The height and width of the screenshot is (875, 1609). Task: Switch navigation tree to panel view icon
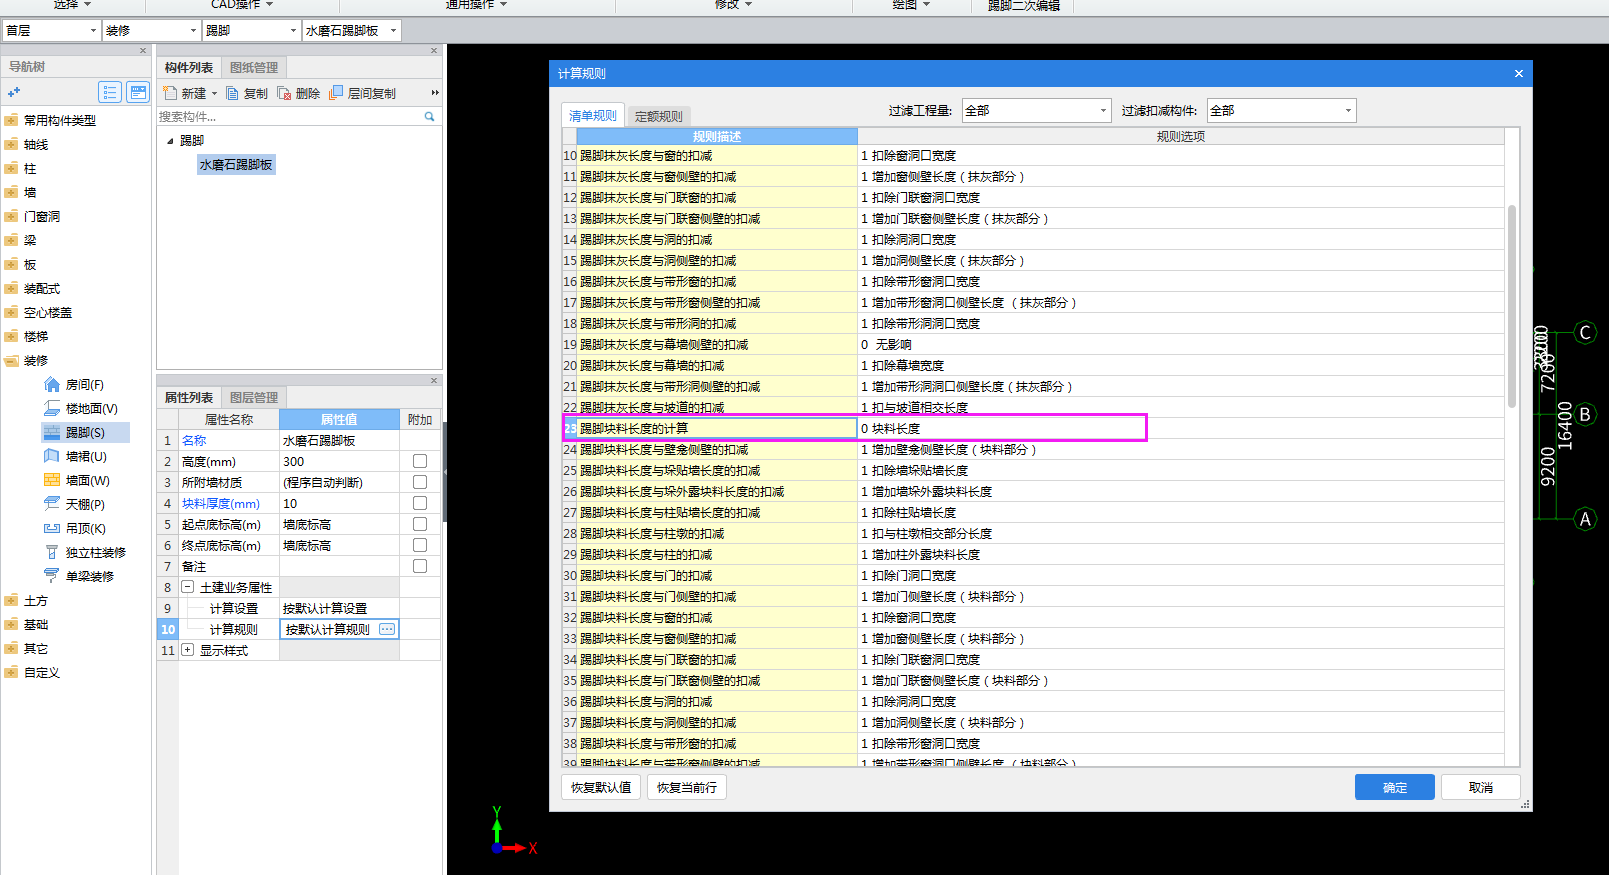pos(138,92)
